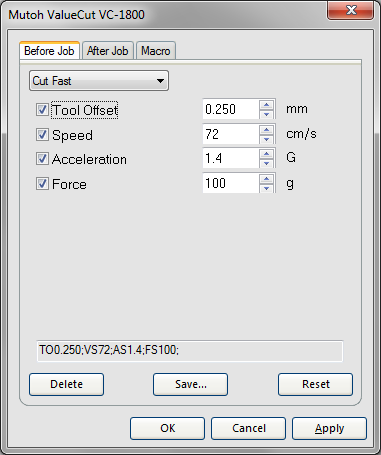Toggle the Force checkbox
Image resolution: width=381 pixels, height=455 pixels.
[42, 184]
